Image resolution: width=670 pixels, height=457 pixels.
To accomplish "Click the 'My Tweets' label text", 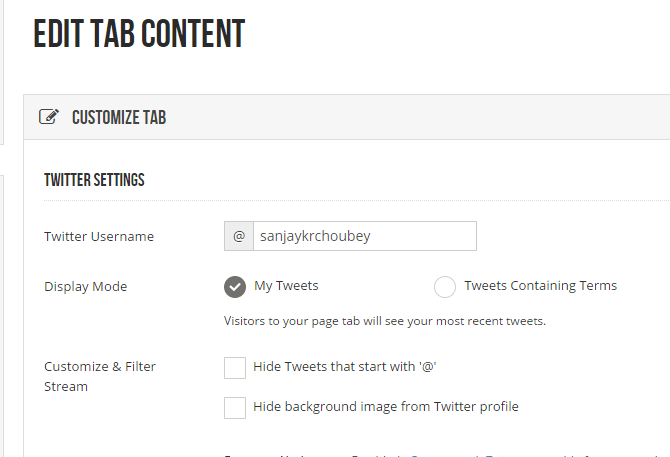I will click(286, 286).
